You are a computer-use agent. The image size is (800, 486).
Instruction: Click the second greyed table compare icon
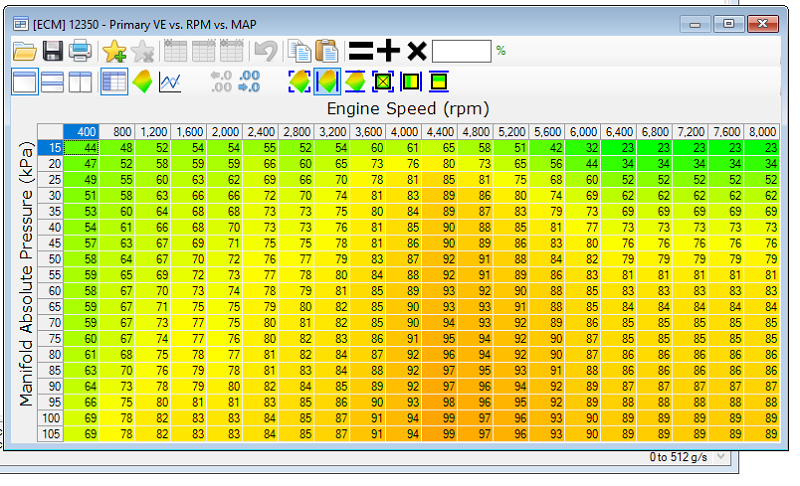204,51
